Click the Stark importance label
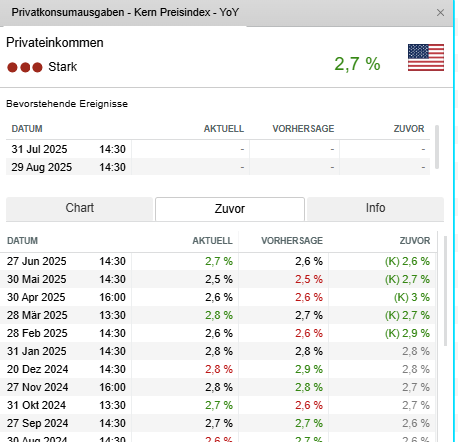The width and height of the screenshot is (458, 442). [x=63, y=67]
